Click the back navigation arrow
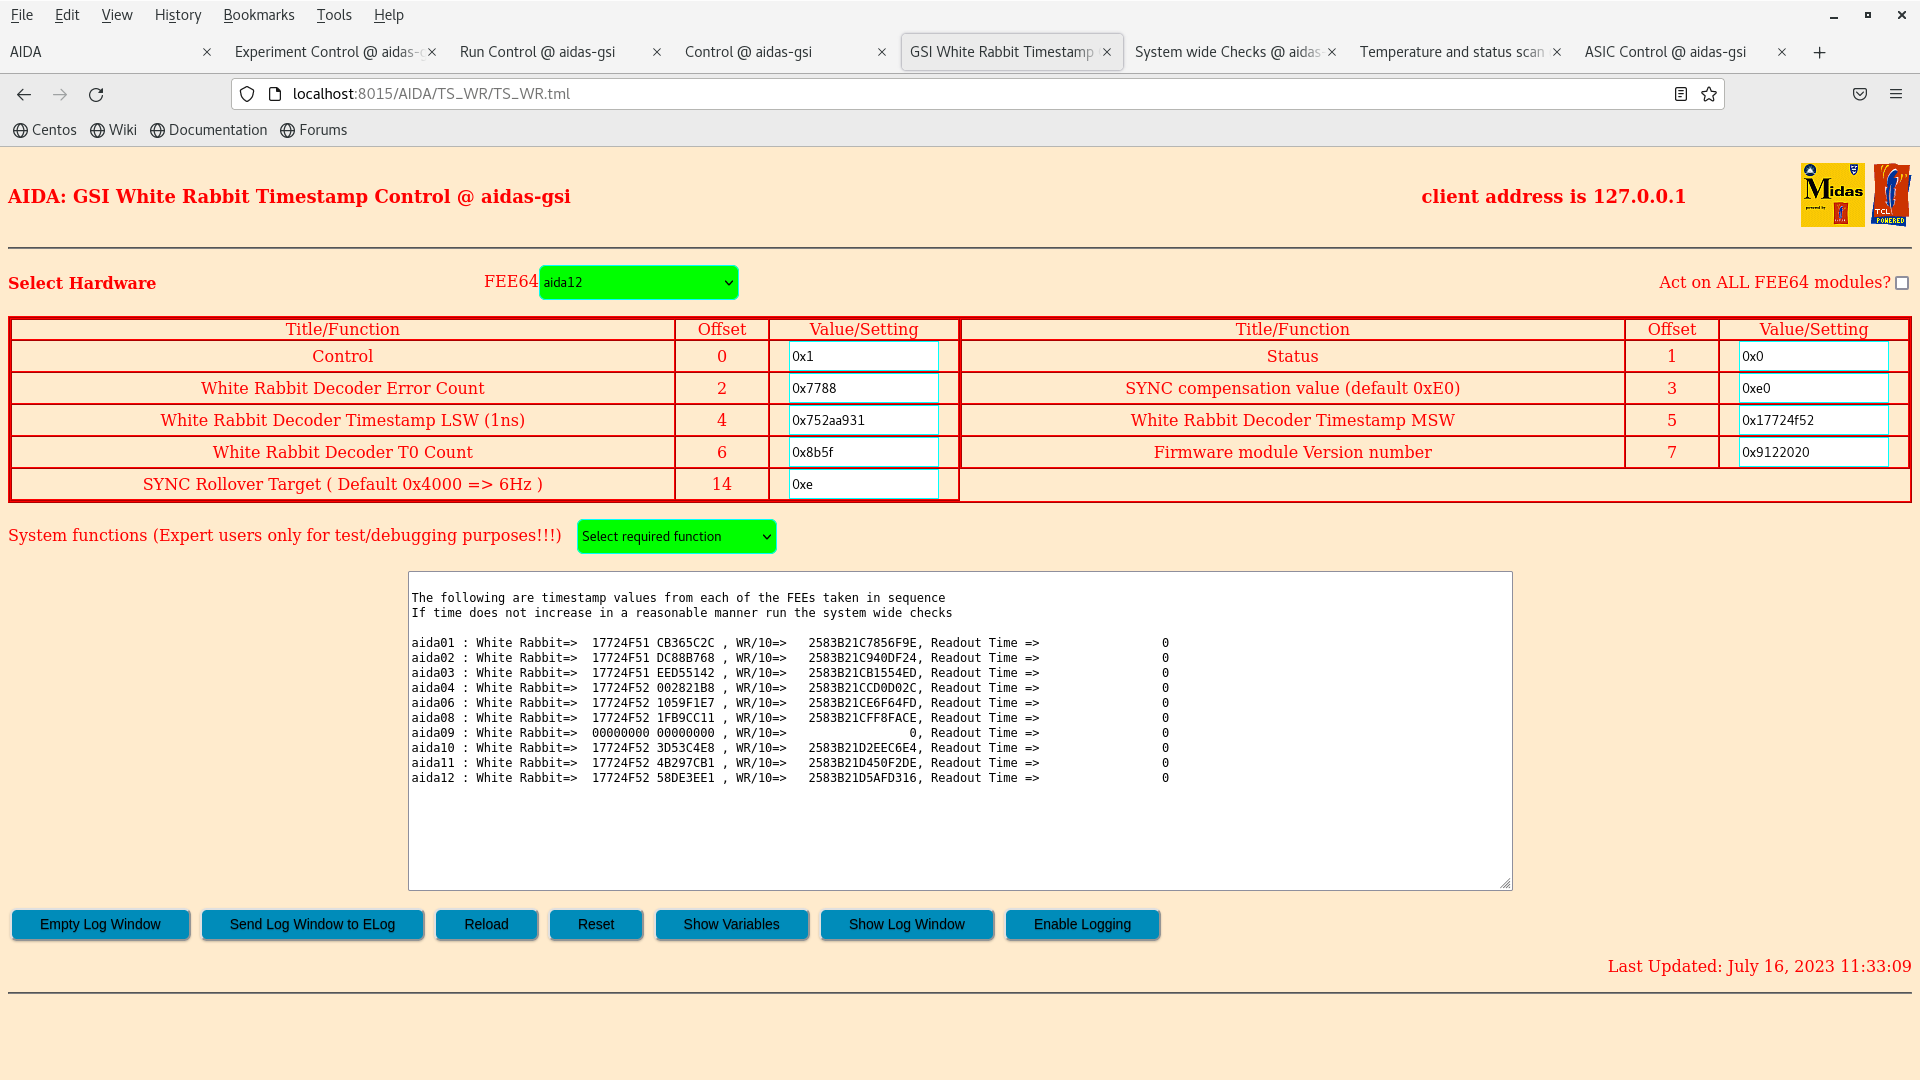The width and height of the screenshot is (1920, 1080). (24, 94)
